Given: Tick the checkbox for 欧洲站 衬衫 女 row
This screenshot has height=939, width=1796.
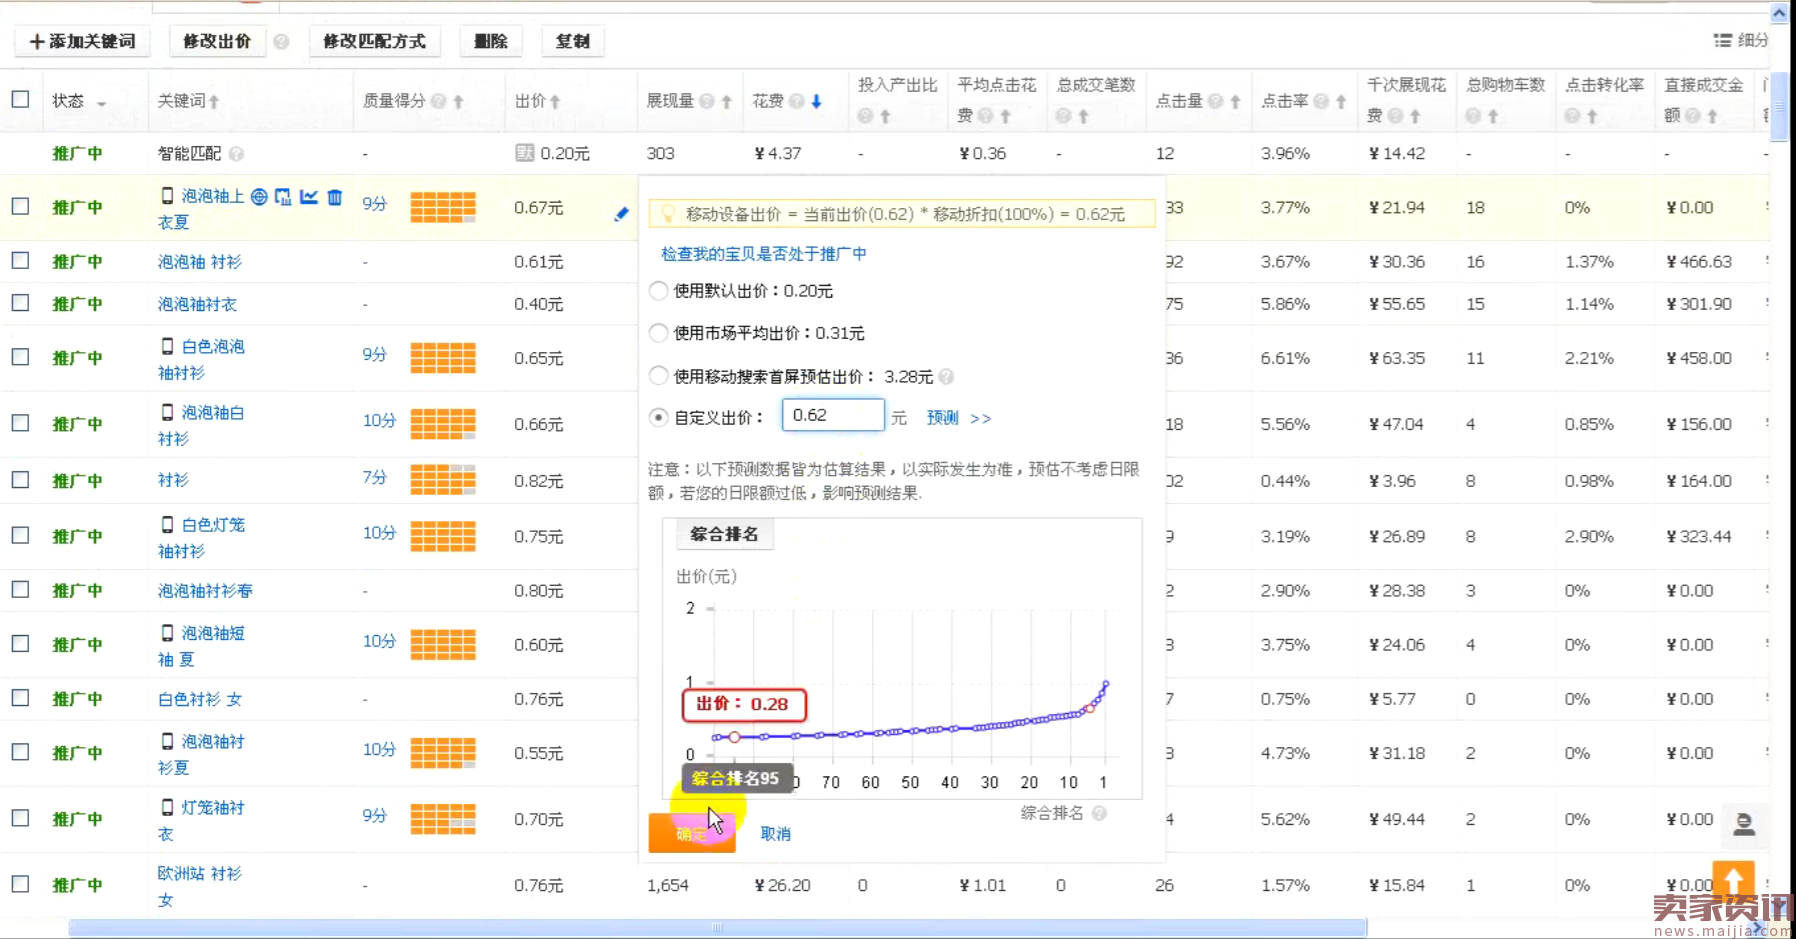Looking at the screenshot, I should point(20,884).
